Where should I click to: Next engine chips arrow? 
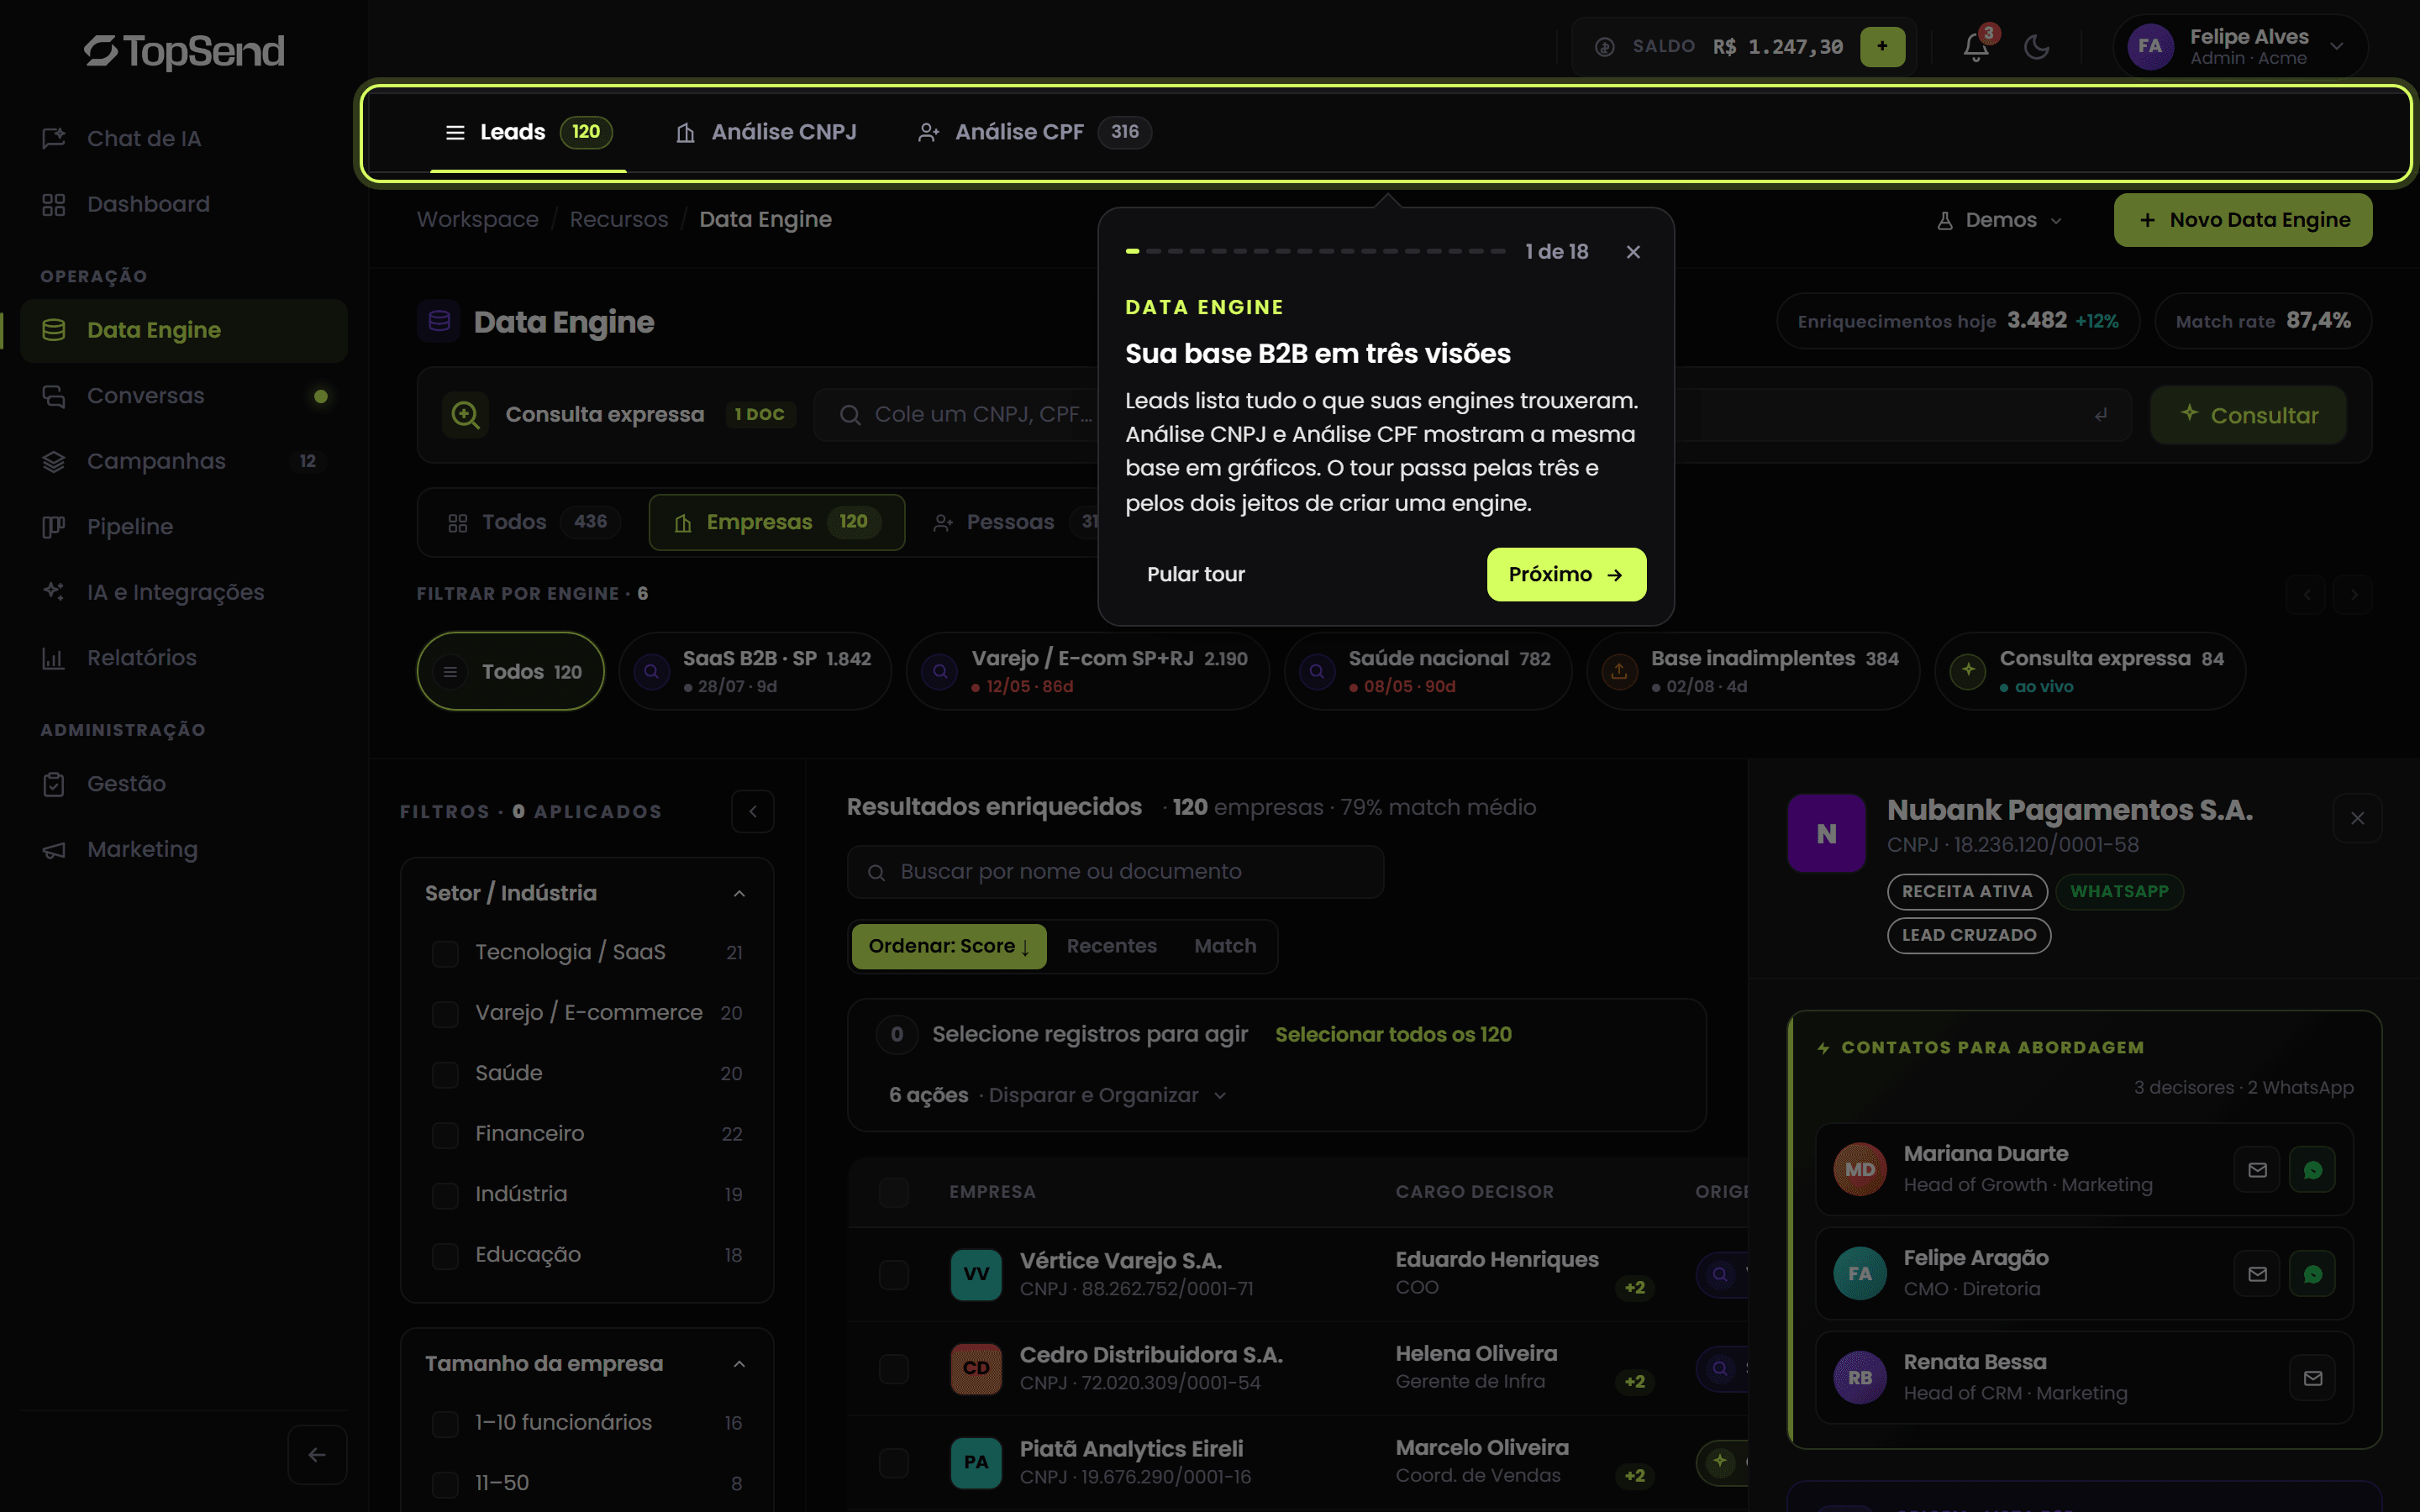coord(2354,594)
